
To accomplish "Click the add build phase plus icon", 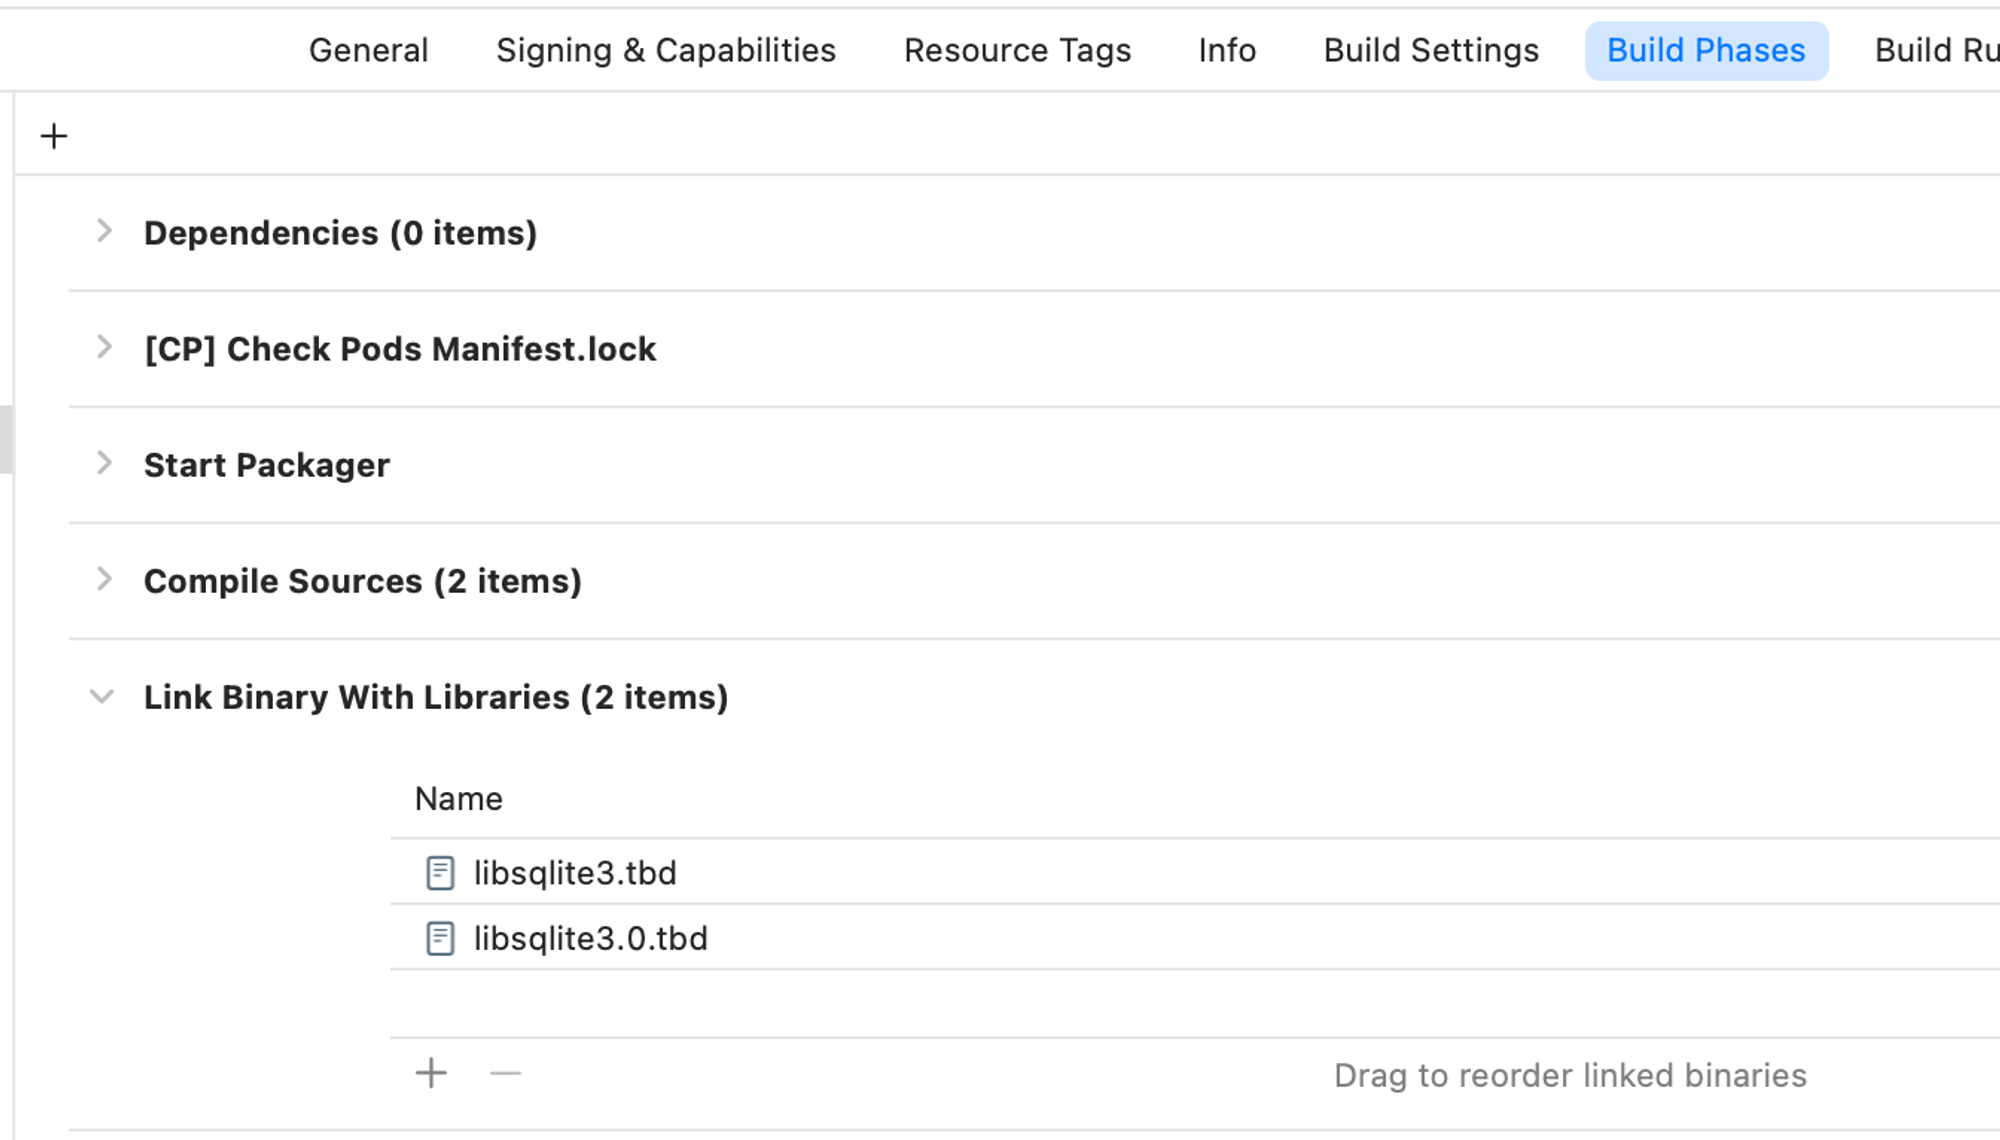I will [x=54, y=136].
